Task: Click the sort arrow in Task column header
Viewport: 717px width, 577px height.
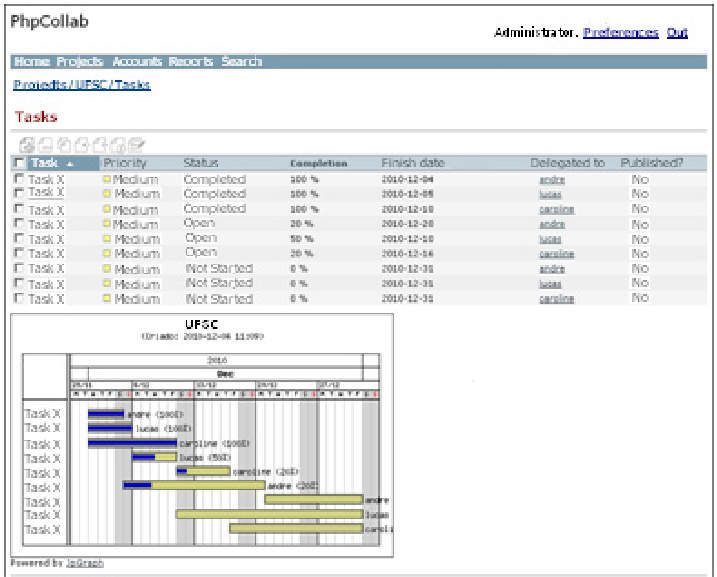Action: coord(70,164)
